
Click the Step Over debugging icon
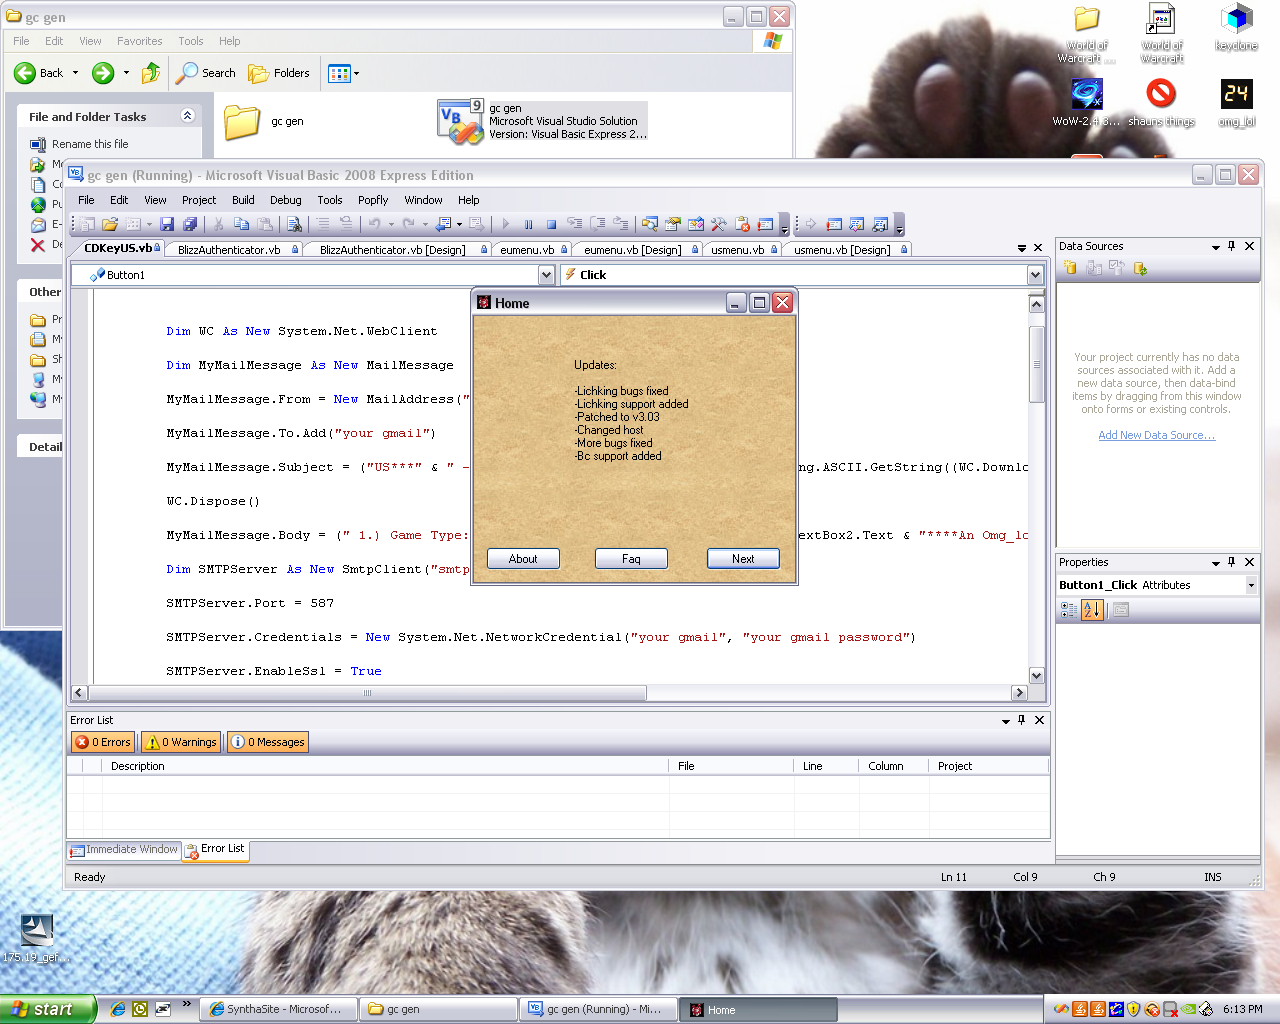coord(599,224)
